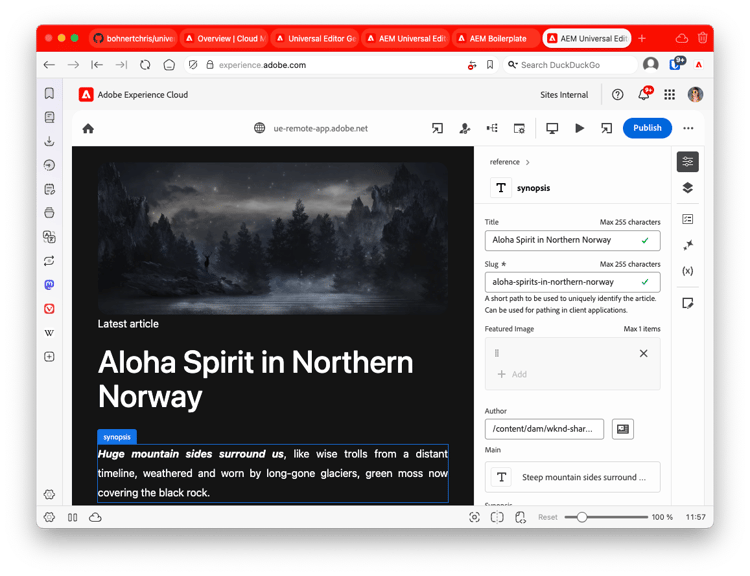The image size is (750, 576).
Task: Open the Author content fragment picker icon
Action: coord(623,429)
